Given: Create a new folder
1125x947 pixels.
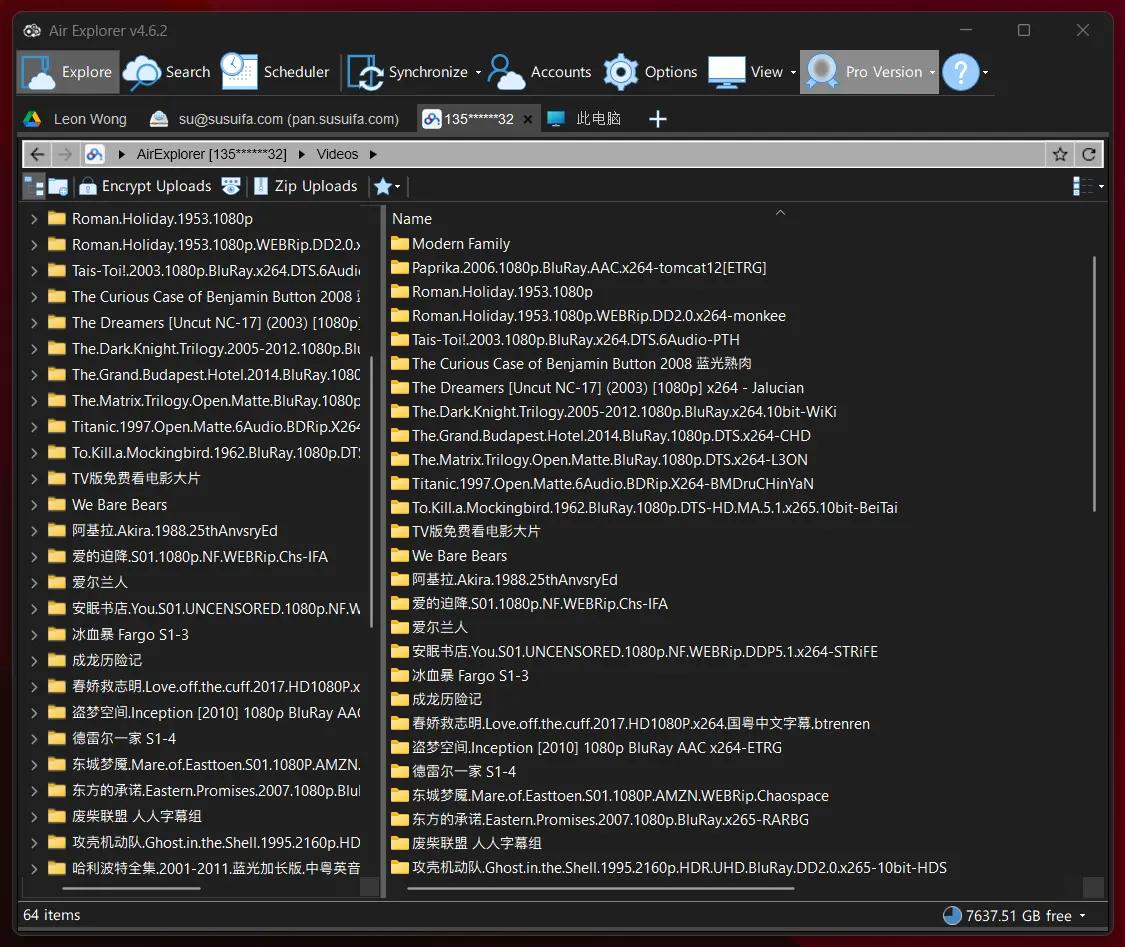Looking at the screenshot, I should pyautogui.click(x=58, y=187).
